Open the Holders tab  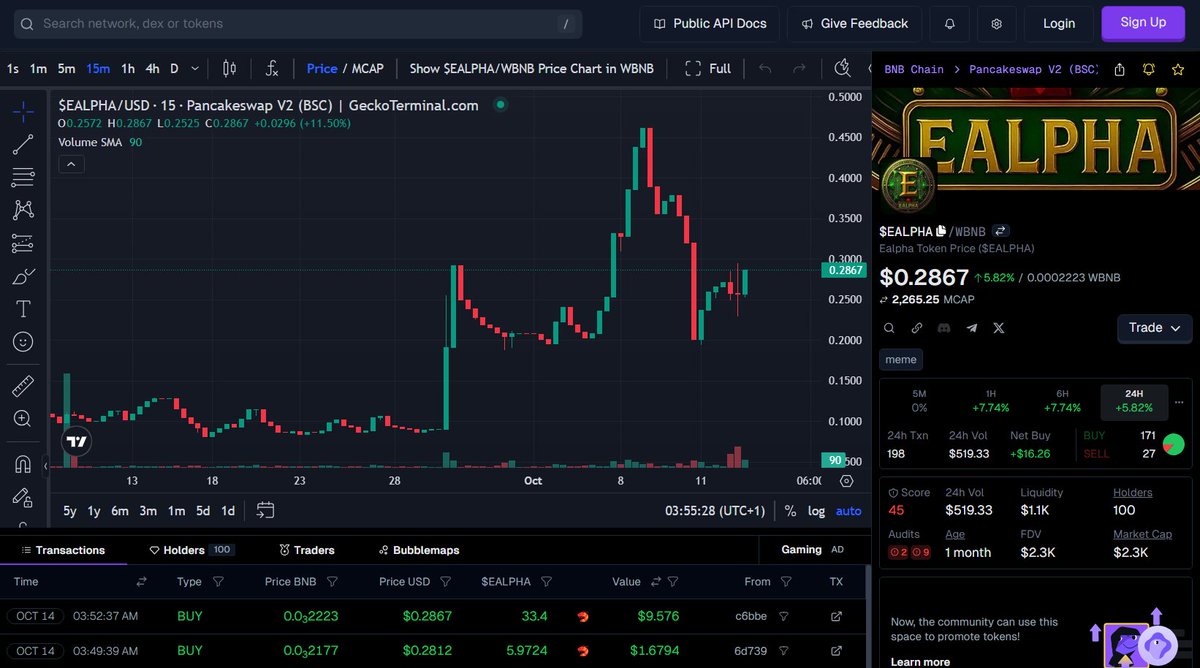tap(191, 550)
